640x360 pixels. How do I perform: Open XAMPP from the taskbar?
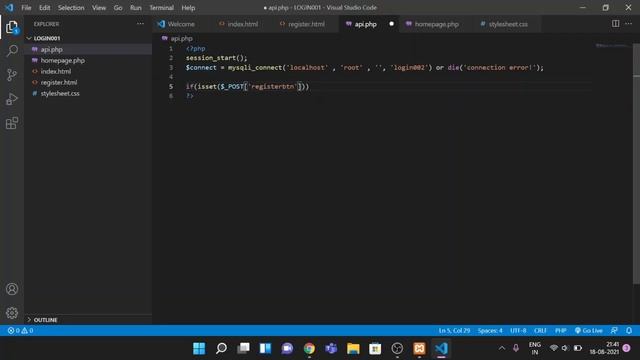click(x=419, y=348)
